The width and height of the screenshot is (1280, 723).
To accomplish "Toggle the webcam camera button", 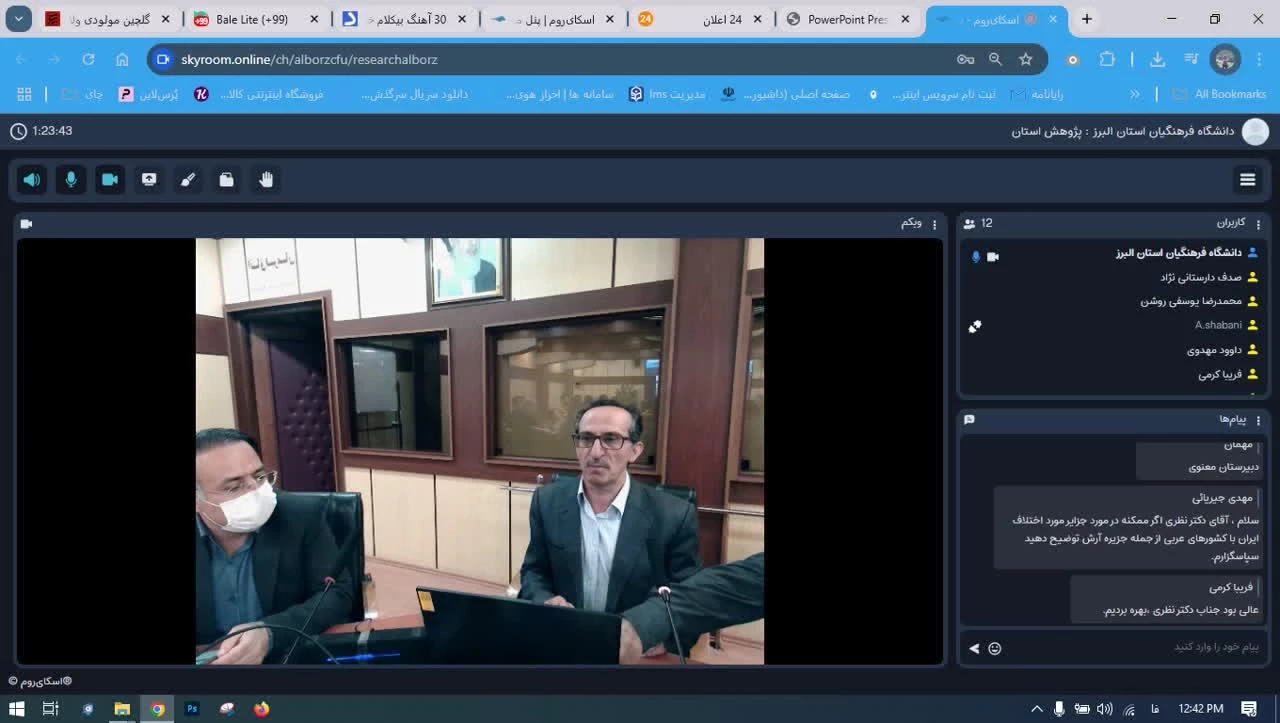I will tap(110, 180).
